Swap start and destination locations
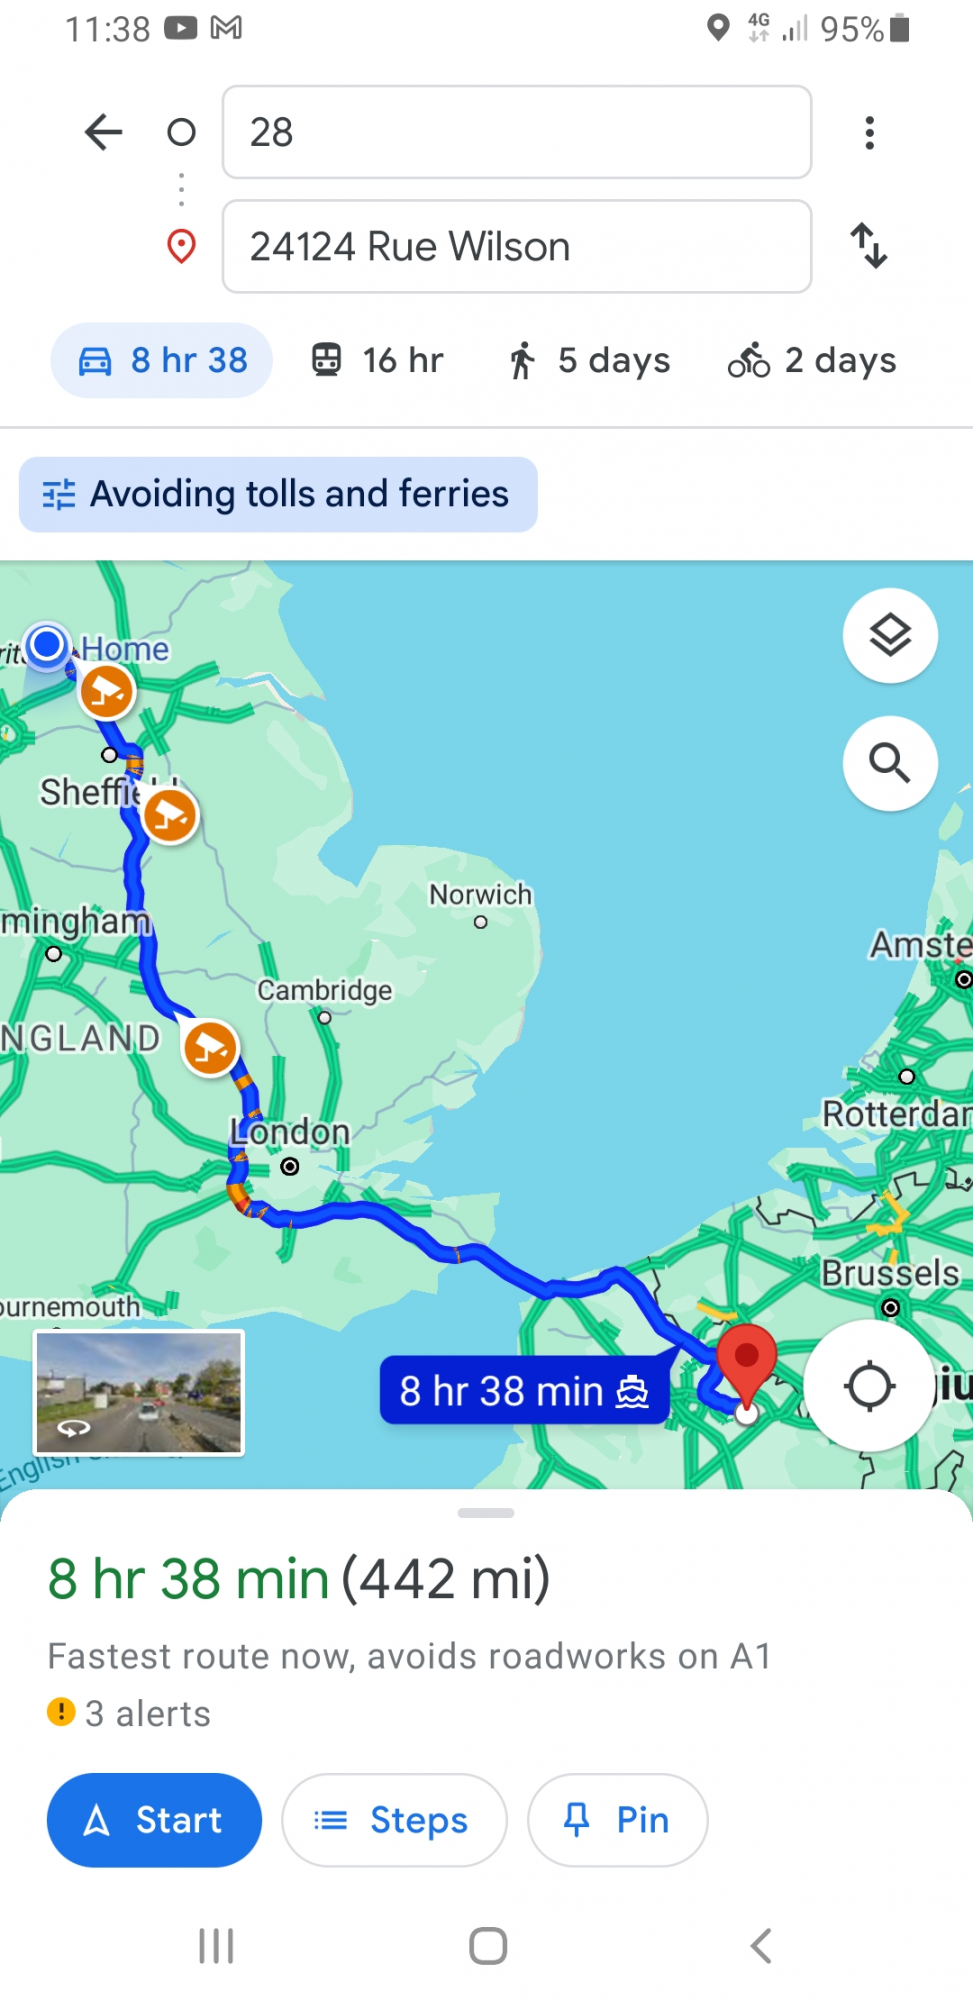The height and width of the screenshot is (2000, 973). click(x=869, y=246)
